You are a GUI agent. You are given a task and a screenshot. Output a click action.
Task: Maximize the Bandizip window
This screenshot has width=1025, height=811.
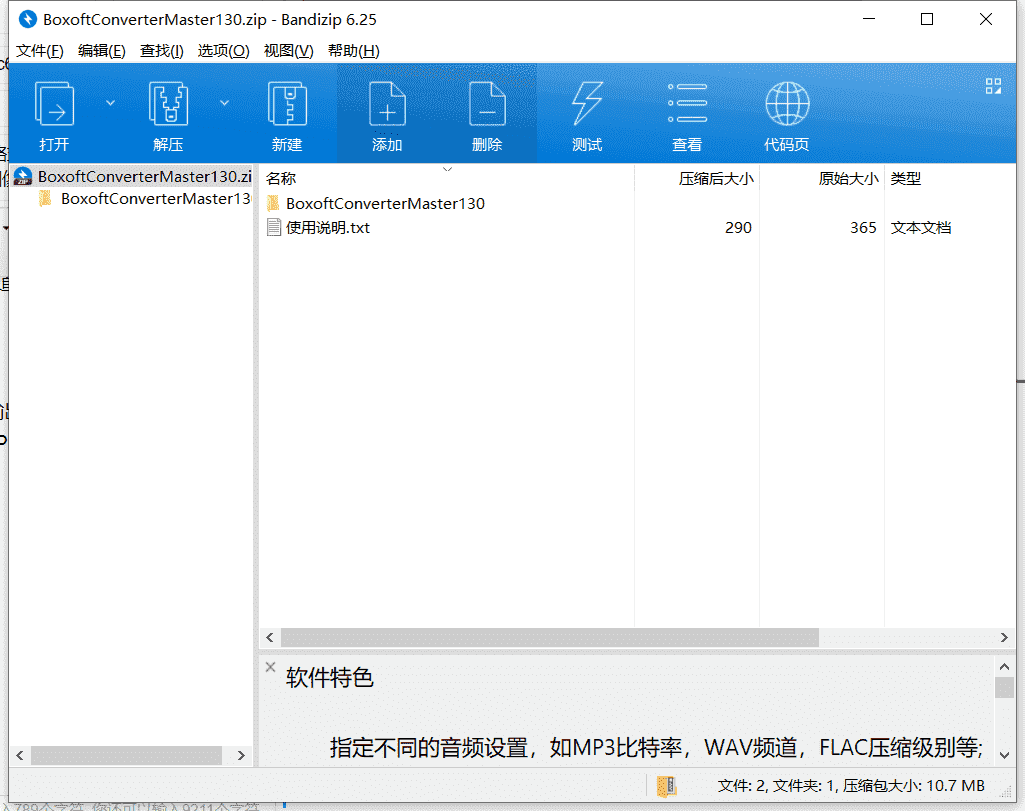tap(927, 20)
